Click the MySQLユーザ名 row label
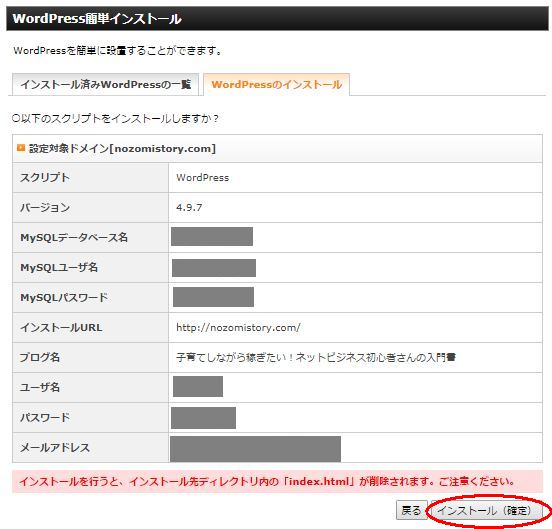The height and width of the screenshot is (529, 552). [59, 267]
